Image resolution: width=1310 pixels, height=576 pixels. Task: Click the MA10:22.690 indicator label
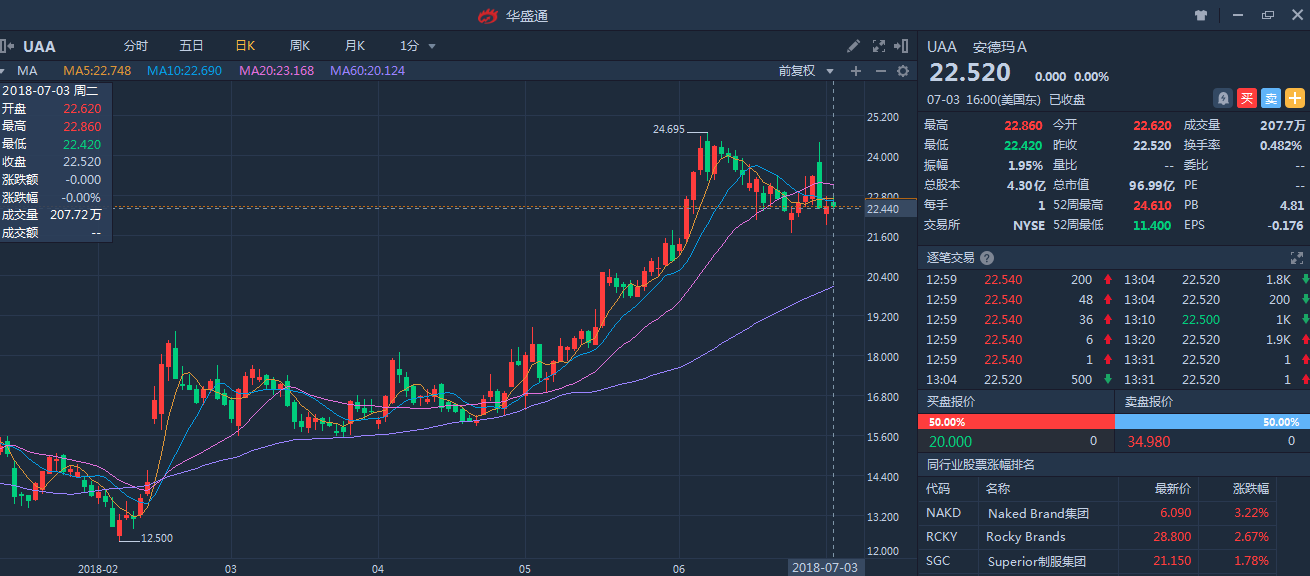(184, 71)
